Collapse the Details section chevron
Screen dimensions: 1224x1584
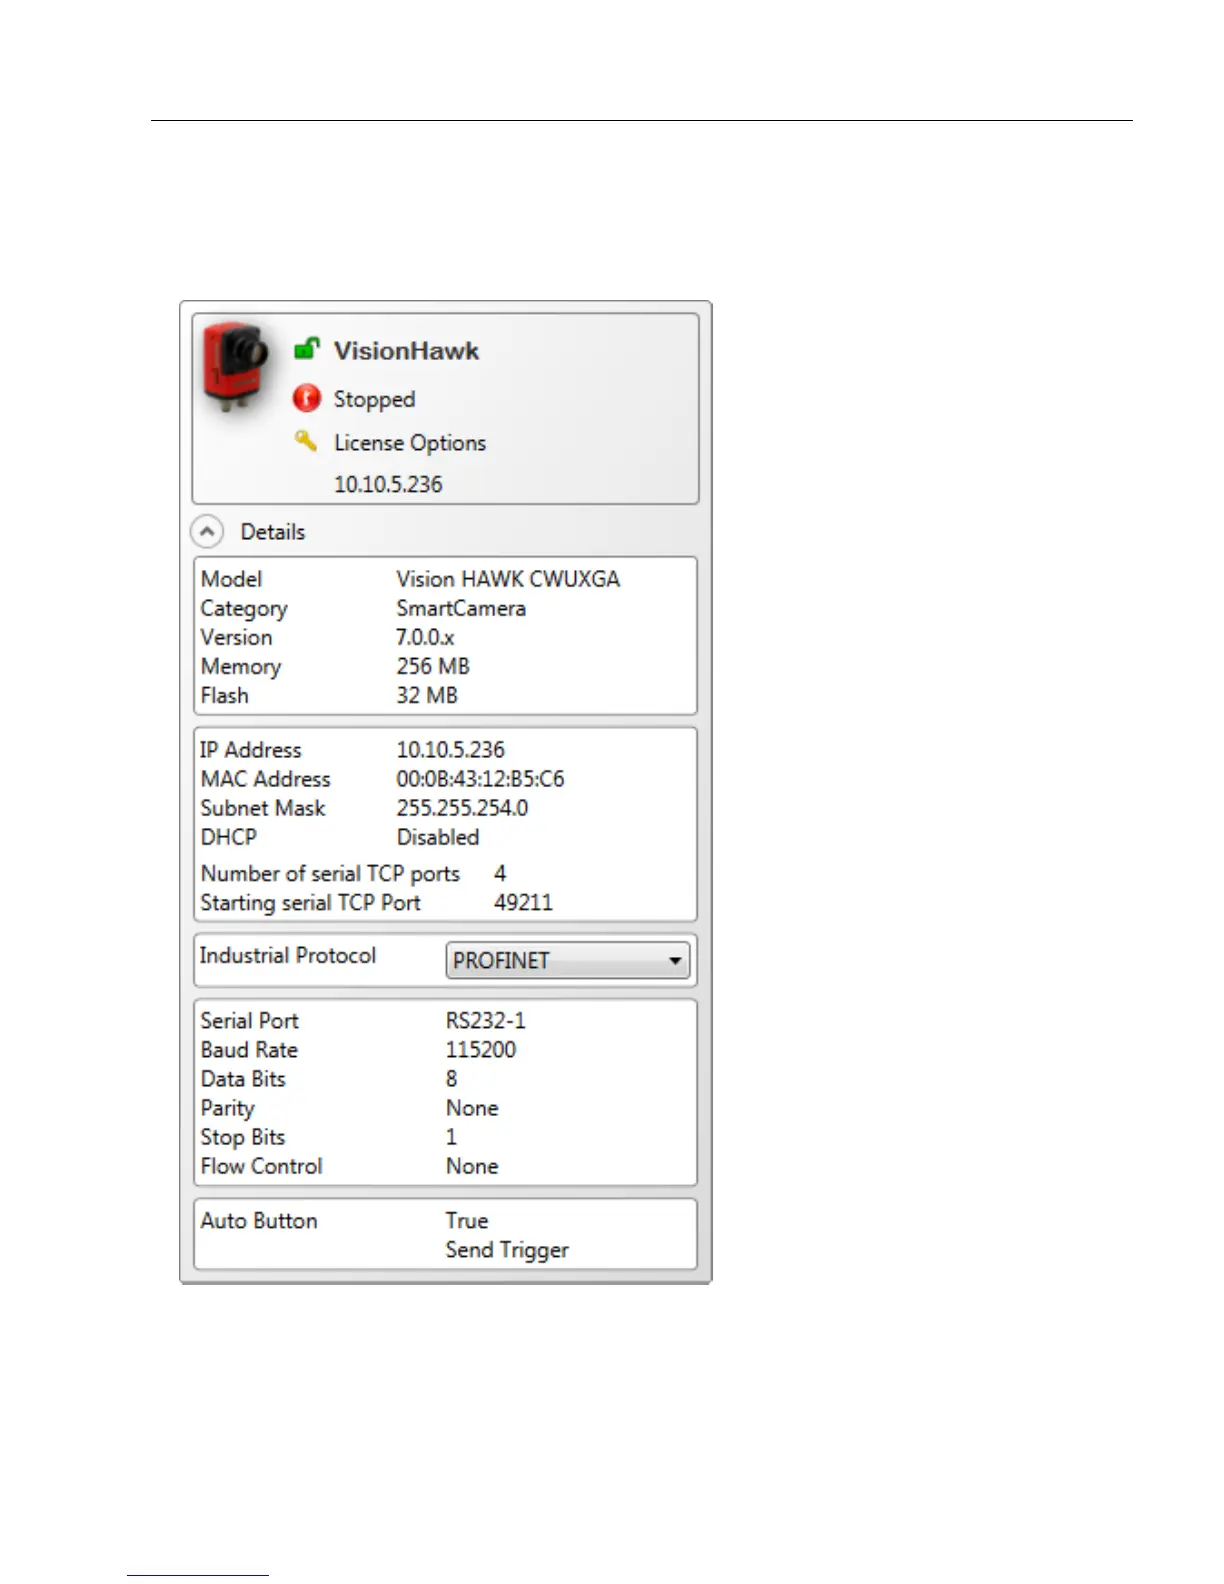pyautogui.click(x=207, y=532)
